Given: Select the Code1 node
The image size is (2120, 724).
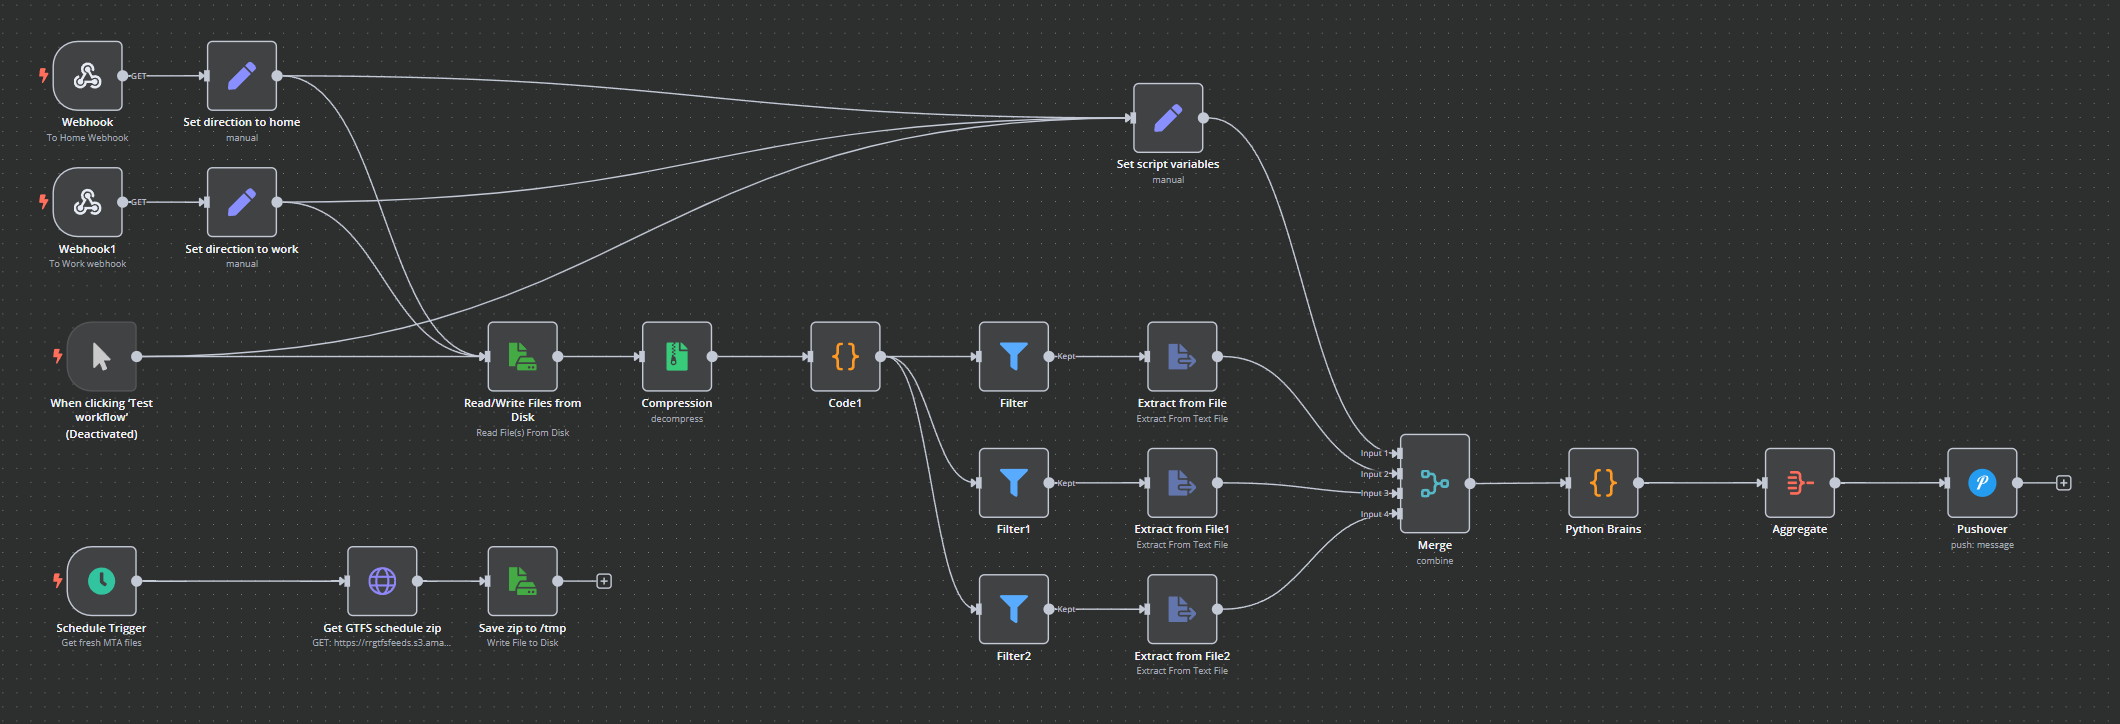Looking at the screenshot, I should 845,357.
